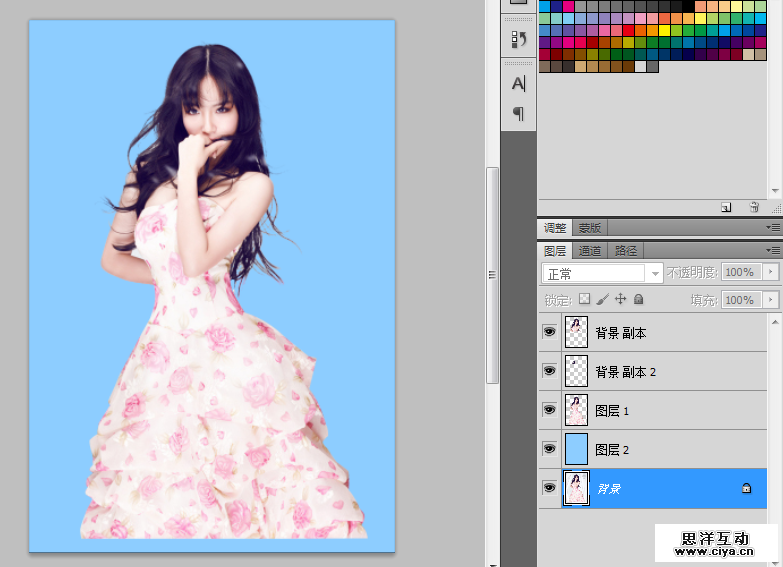The image size is (783, 567).
Task: Open the 蒙版 masks tab
Action: tap(590, 228)
